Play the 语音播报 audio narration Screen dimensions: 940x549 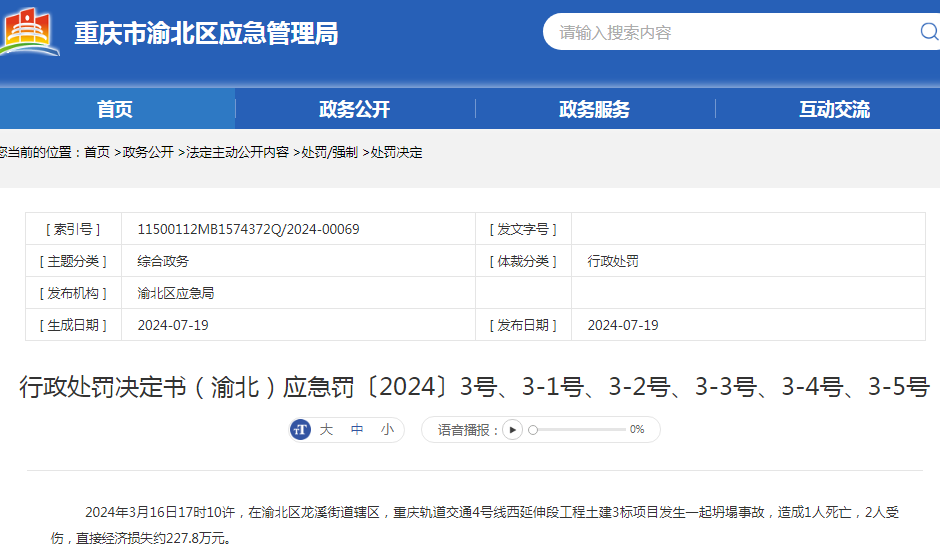(x=512, y=430)
